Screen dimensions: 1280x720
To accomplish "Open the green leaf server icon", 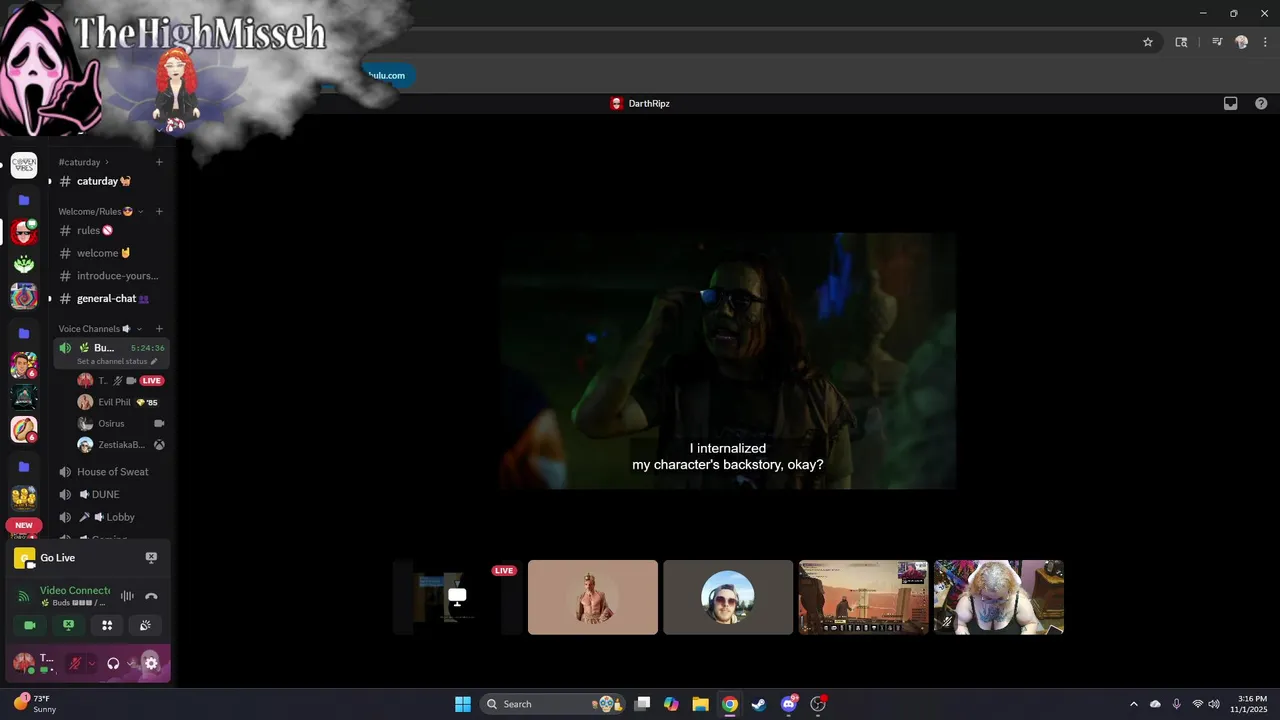I will point(24,264).
